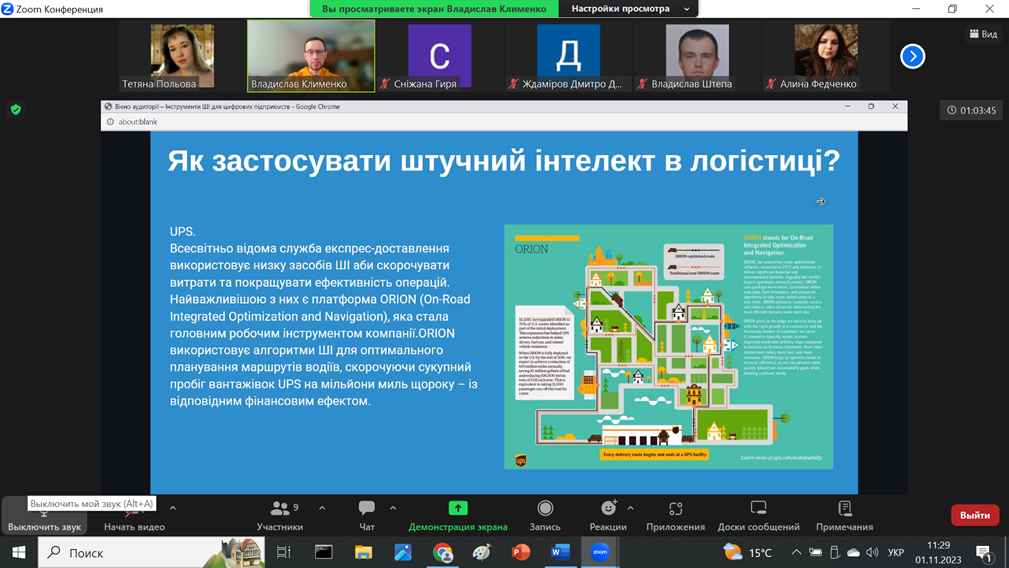Open Настройки просмотра dropdown

(x=629, y=8)
